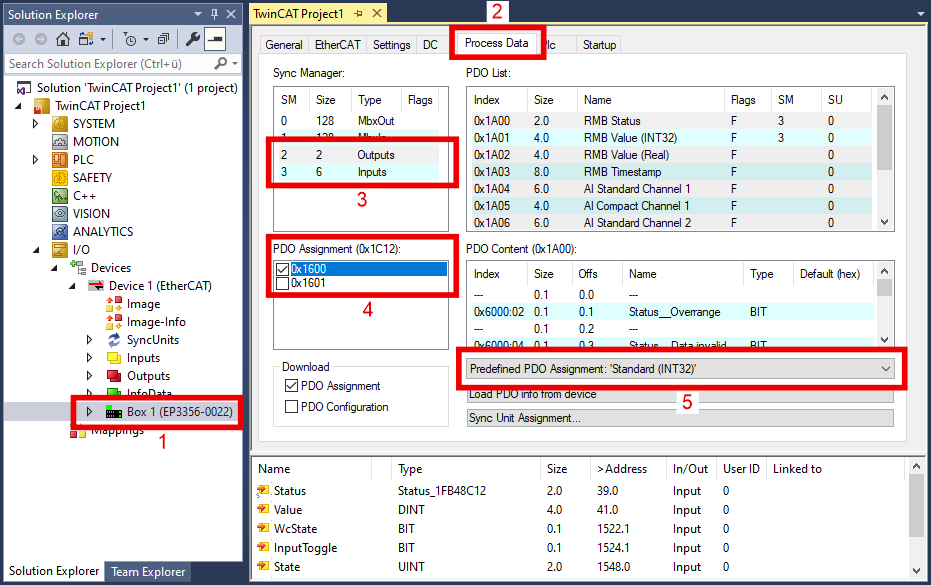Check the 0x1601 PDO assignment checkbox
The image size is (931, 585).
click(x=283, y=283)
